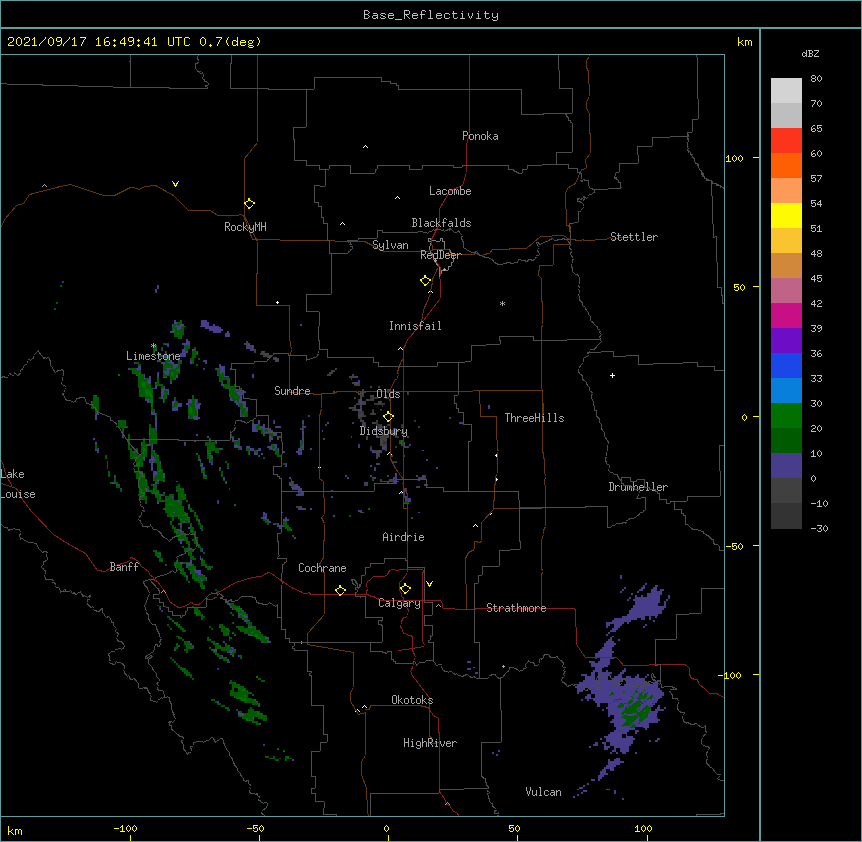Select the green 30 dBZ legend color
The image size is (862, 842).
[x=786, y=416]
